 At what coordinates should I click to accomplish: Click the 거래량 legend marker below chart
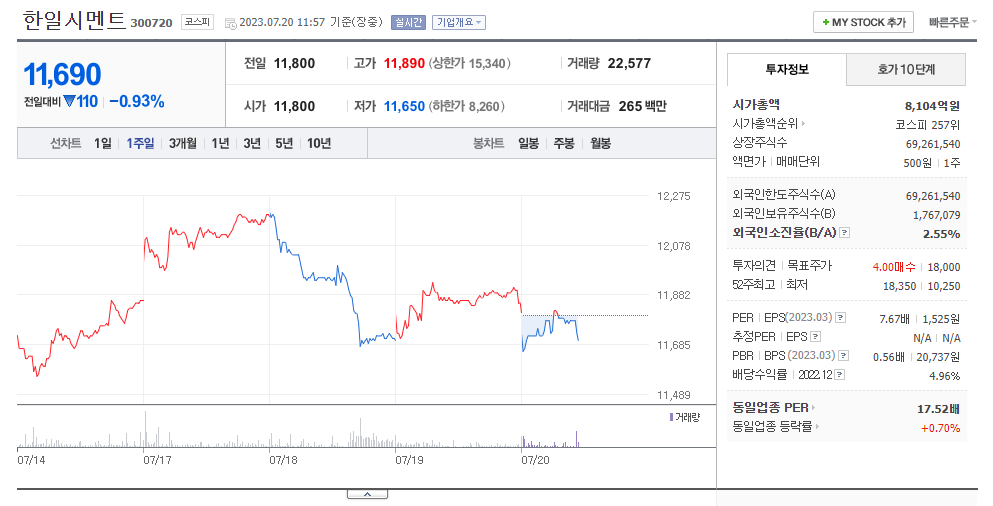(671, 417)
